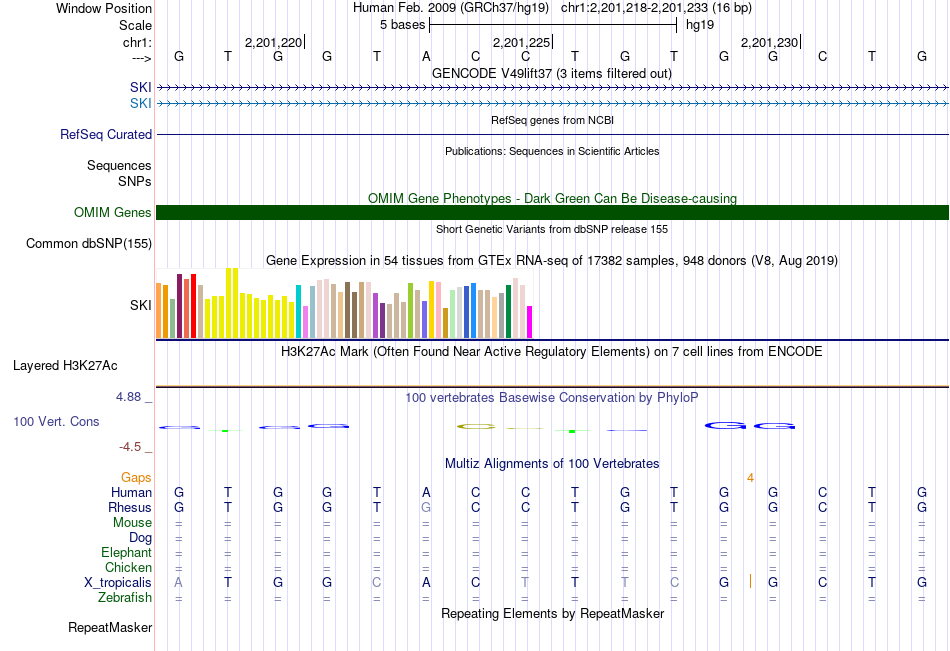Click the strand direction arrow label under chr1
950x651 pixels.
(x=141, y=59)
